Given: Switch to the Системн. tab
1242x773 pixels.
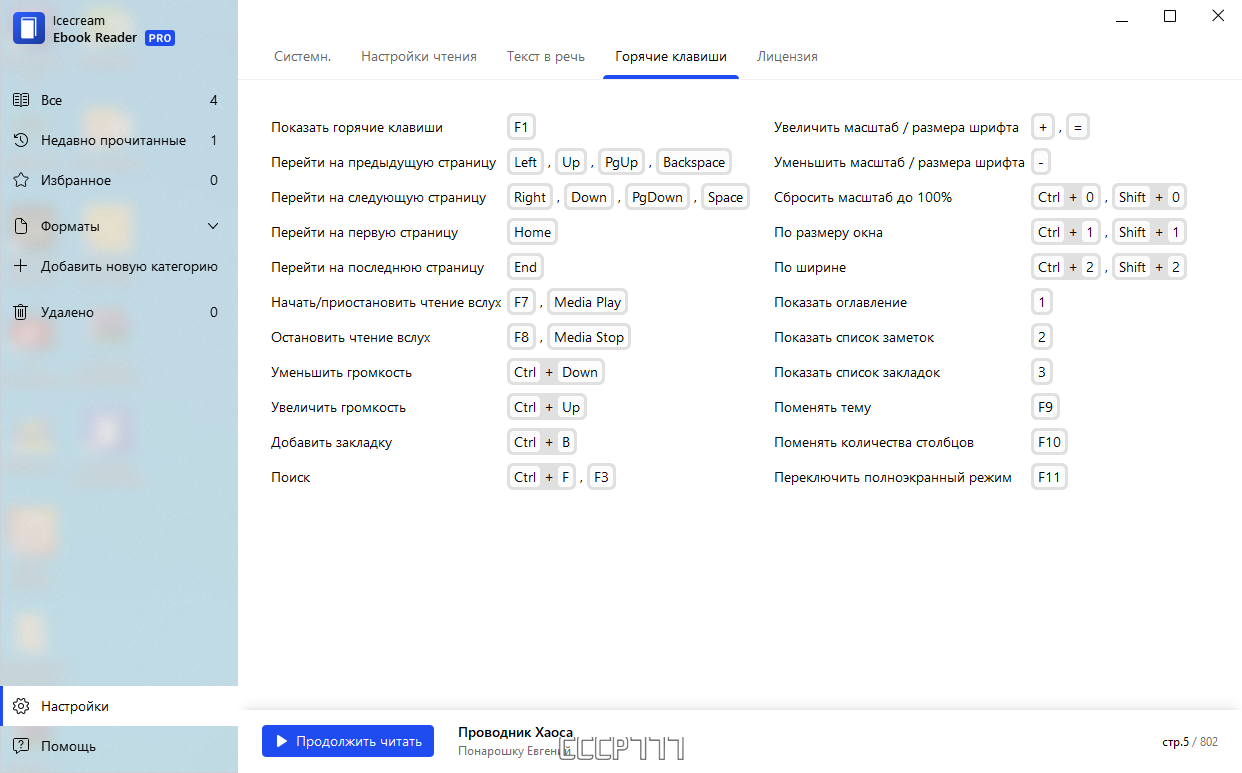Looking at the screenshot, I should click(x=303, y=56).
